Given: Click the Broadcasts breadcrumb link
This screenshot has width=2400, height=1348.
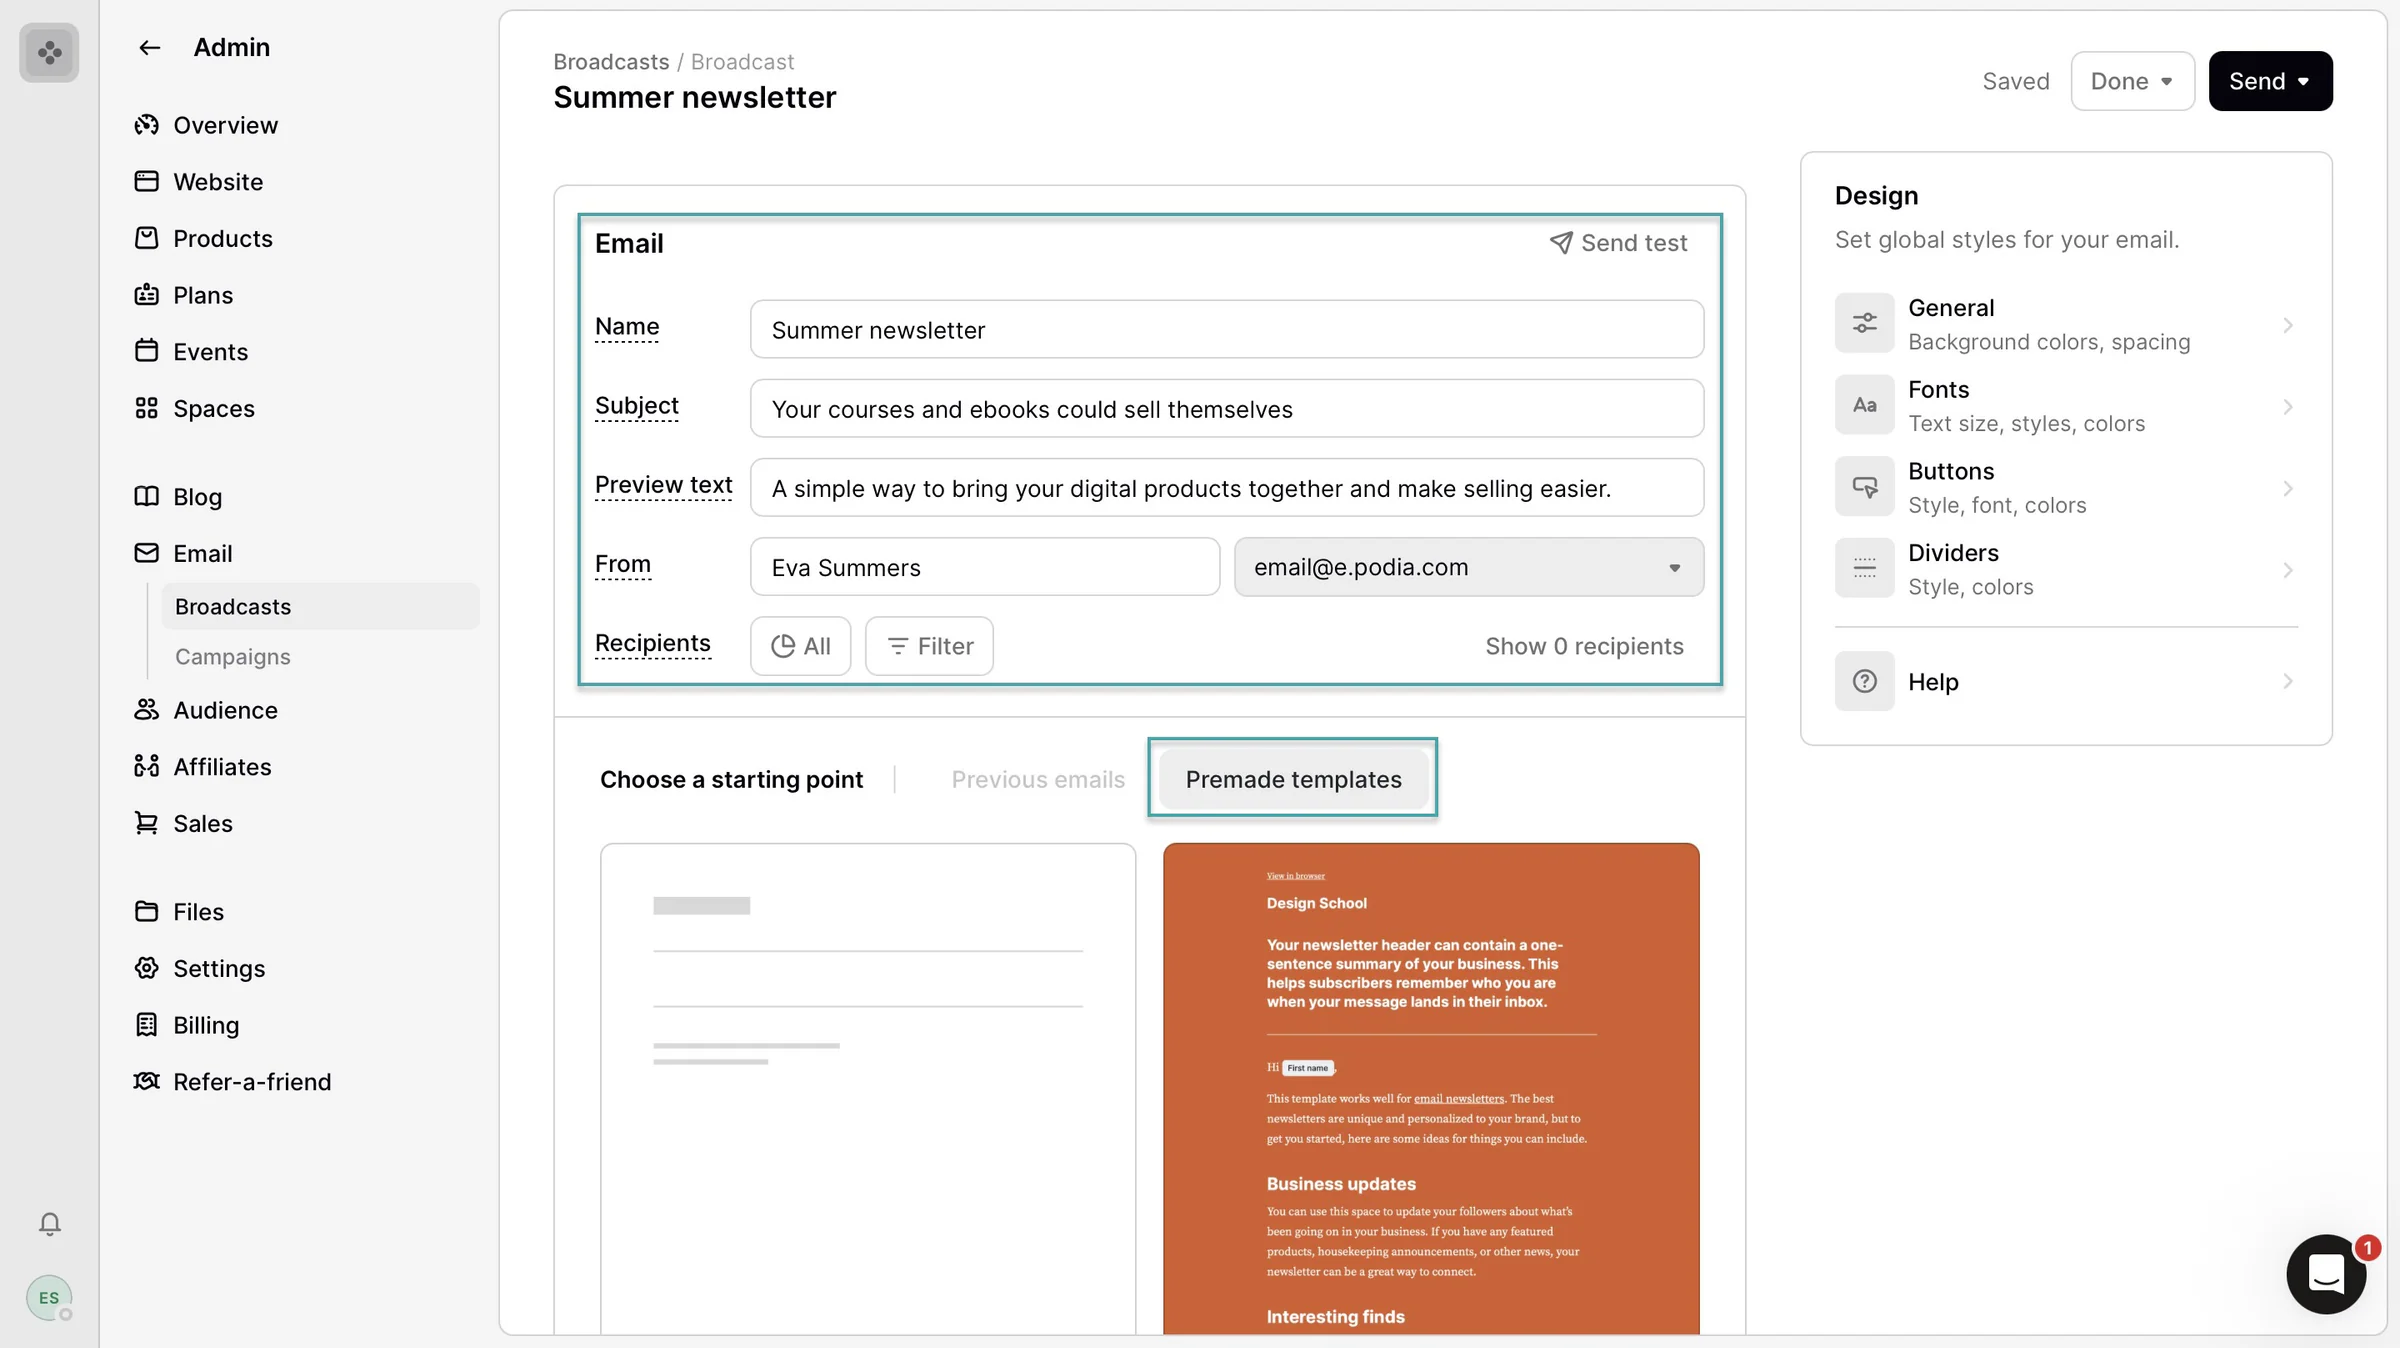Looking at the screenshot, I should pyautogui.click(x=611, y=62).
